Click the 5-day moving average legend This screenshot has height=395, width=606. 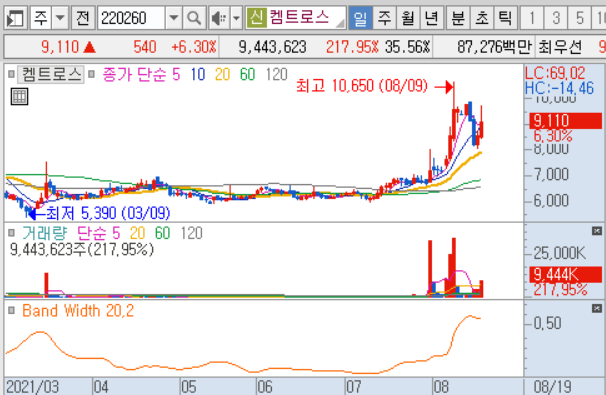click(176, 74)
